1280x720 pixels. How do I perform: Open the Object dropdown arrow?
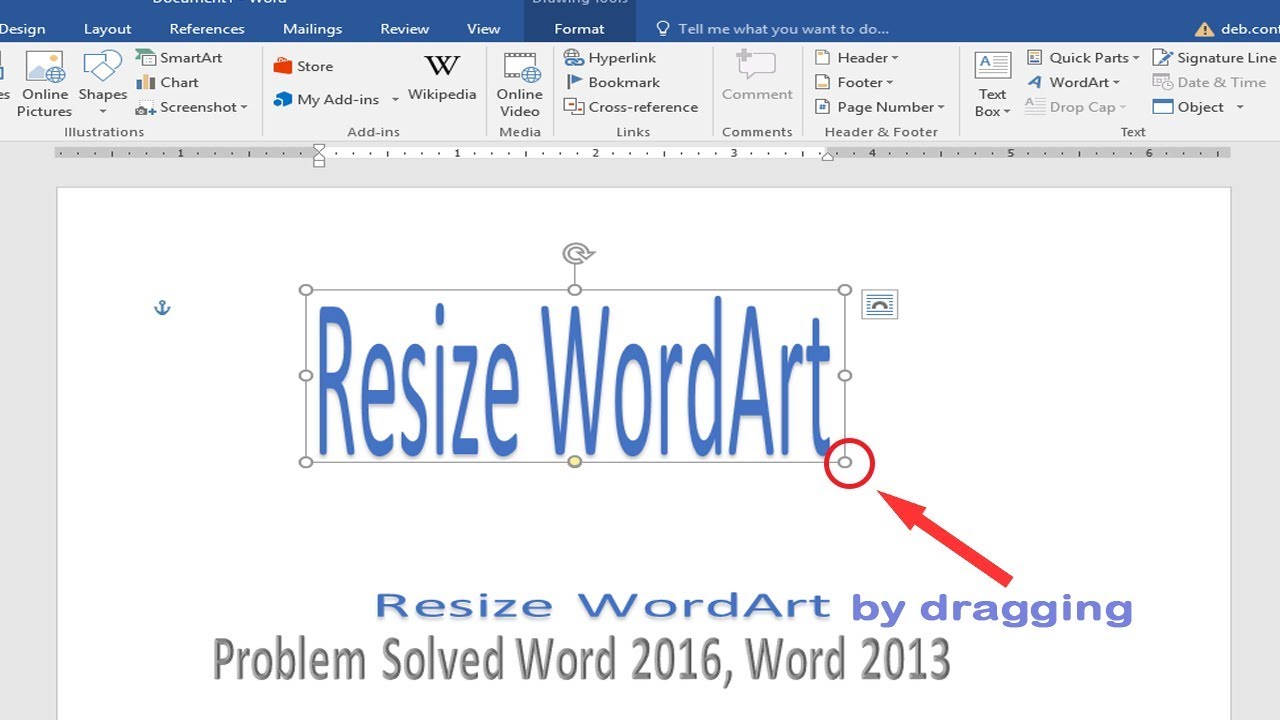tap(1240, 107)
